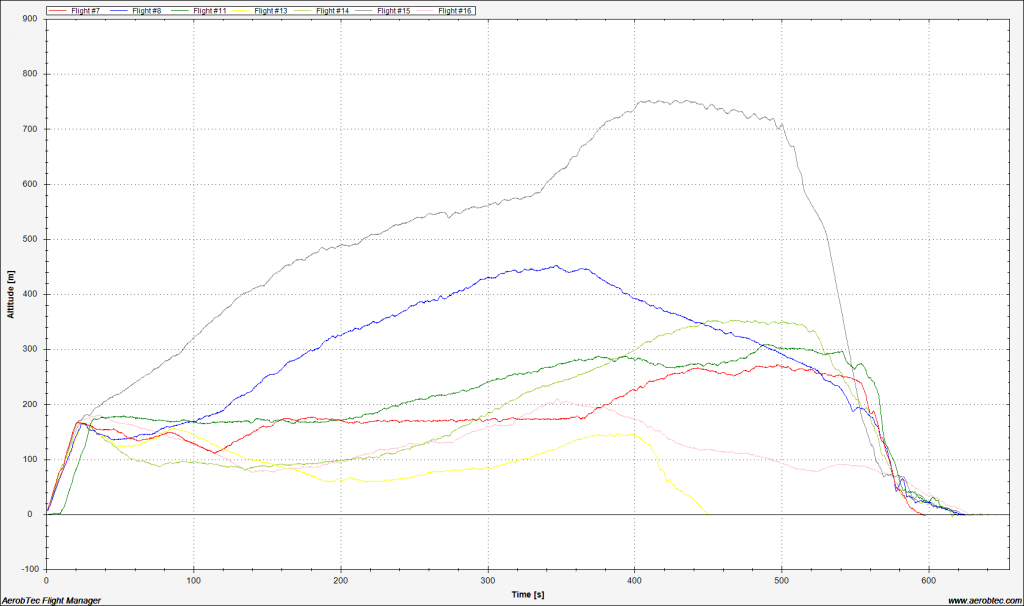Click the yellow Flight #13 line swatch
Viewport: 1024px width, 606px height.
click(x=239, y=10)
